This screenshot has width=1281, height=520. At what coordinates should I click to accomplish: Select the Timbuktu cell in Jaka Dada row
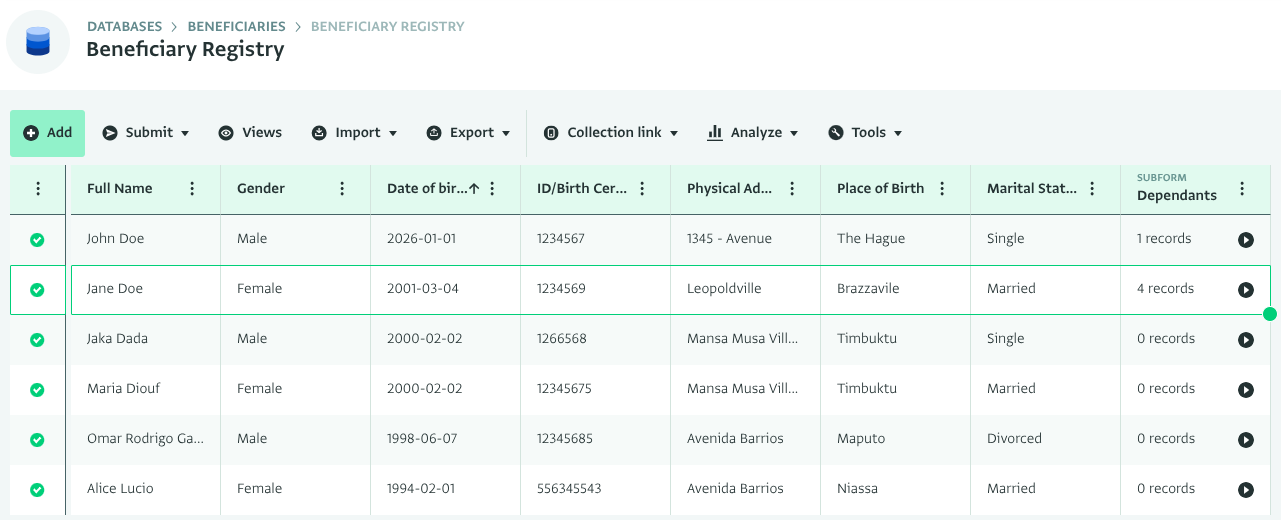[x=866, y=339]
